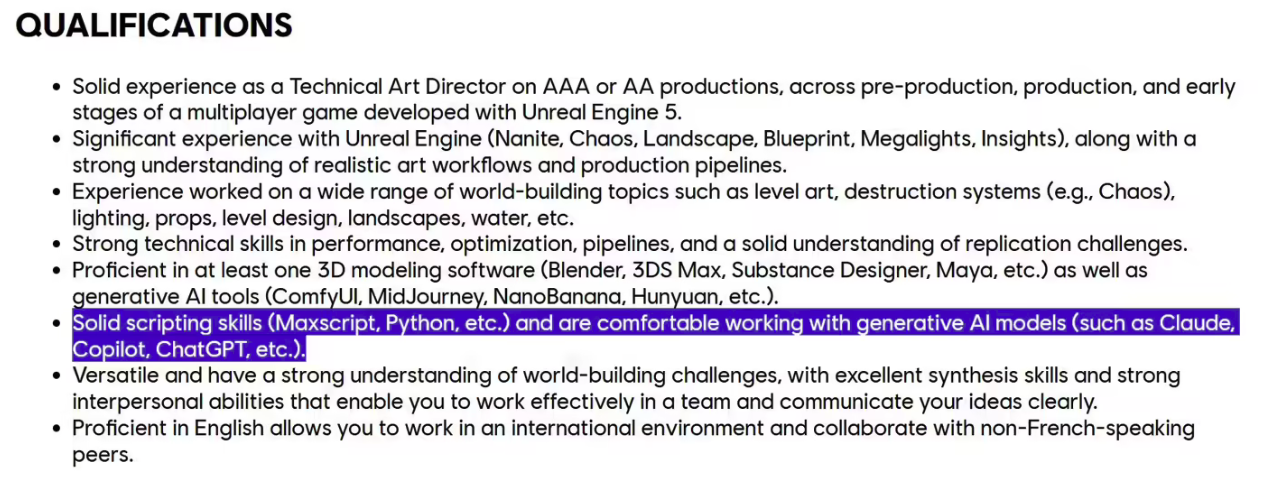Click bullet starting "Versatile and have a strong understanding"
The height and width of the screenshot is (498, 1262).
pos(626,388)
